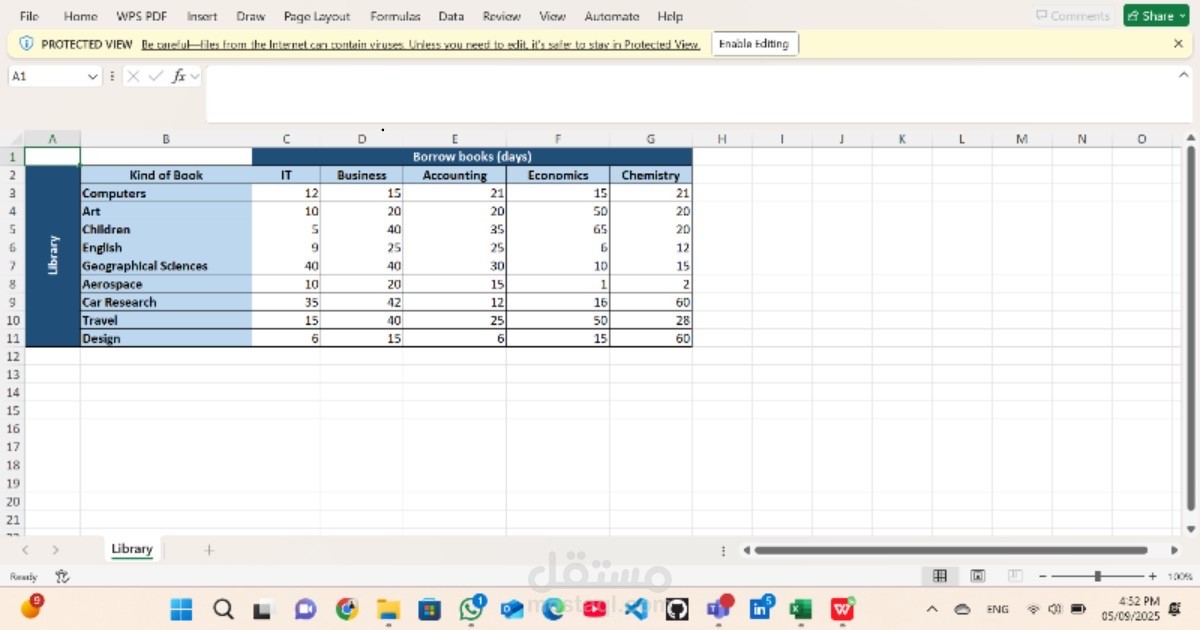This screenshot has height=630, width=1200.
Task: Click the zoom slider handle
Action: click(1098, 576)
